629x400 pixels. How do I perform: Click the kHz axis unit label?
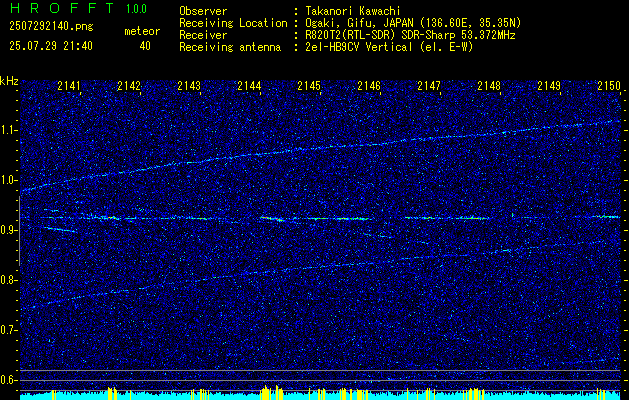9,81
